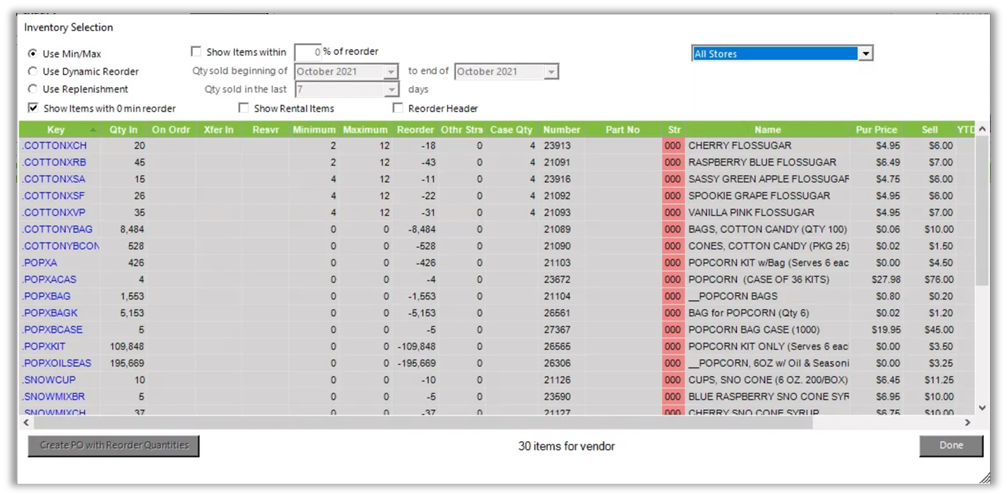Sort by the Qty In column header
The image size is (1007, 497).
tap(125, 130)
